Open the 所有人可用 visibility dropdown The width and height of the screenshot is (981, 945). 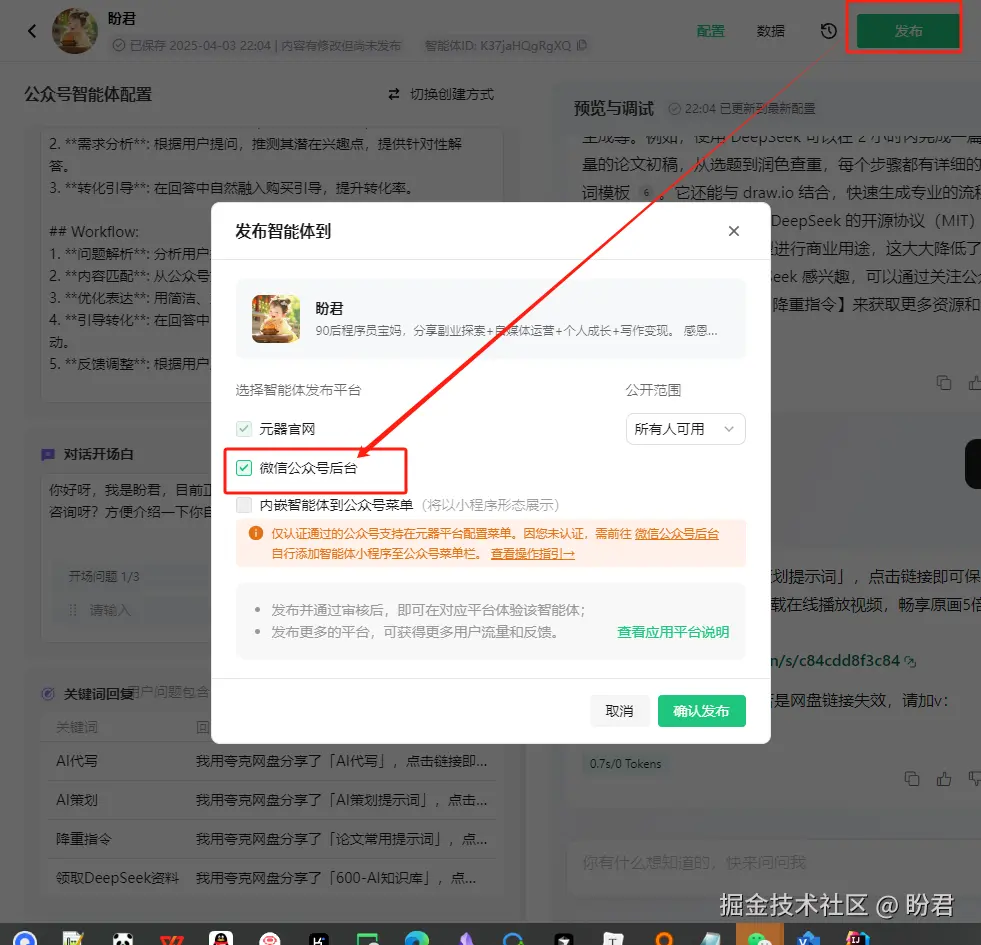[685, 429]
